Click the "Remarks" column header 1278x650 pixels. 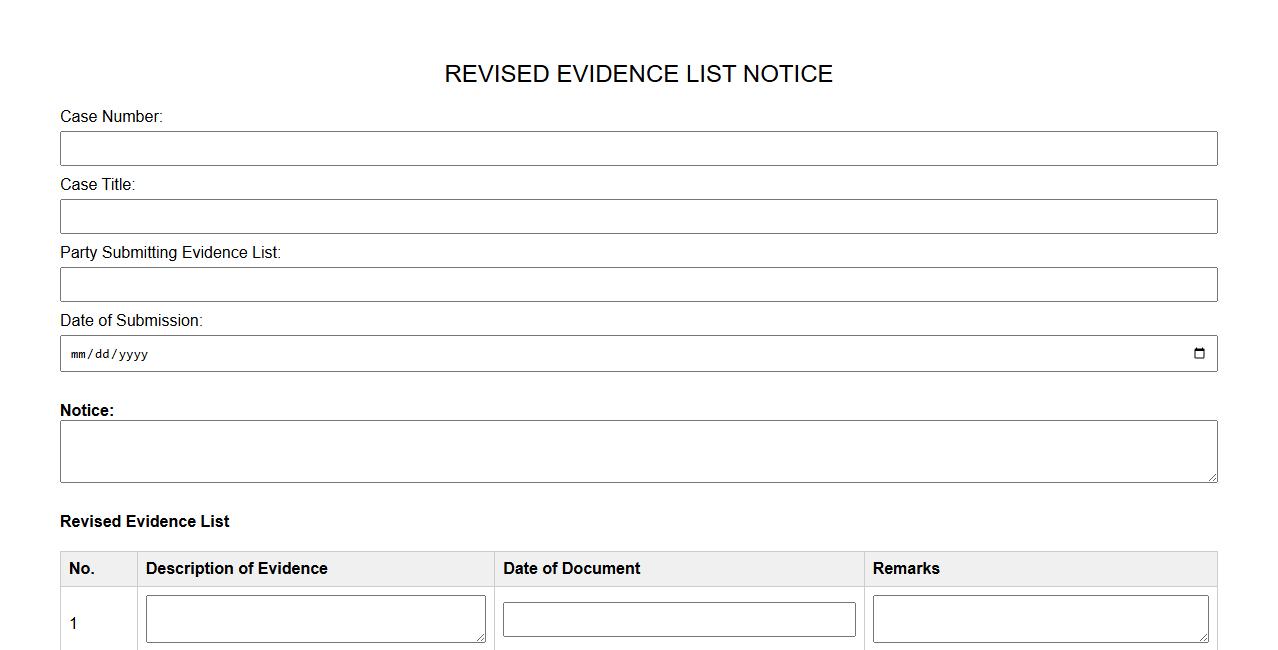[x=906, y=568]
